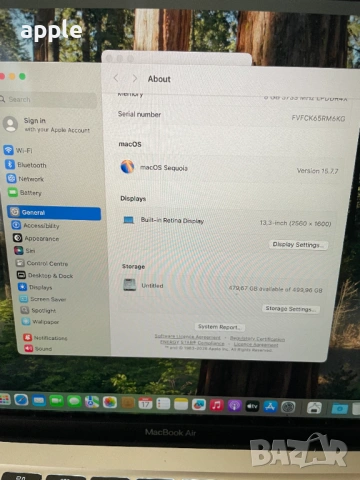
Task: Click the Storage Settings button
Action: click(291, 309)
